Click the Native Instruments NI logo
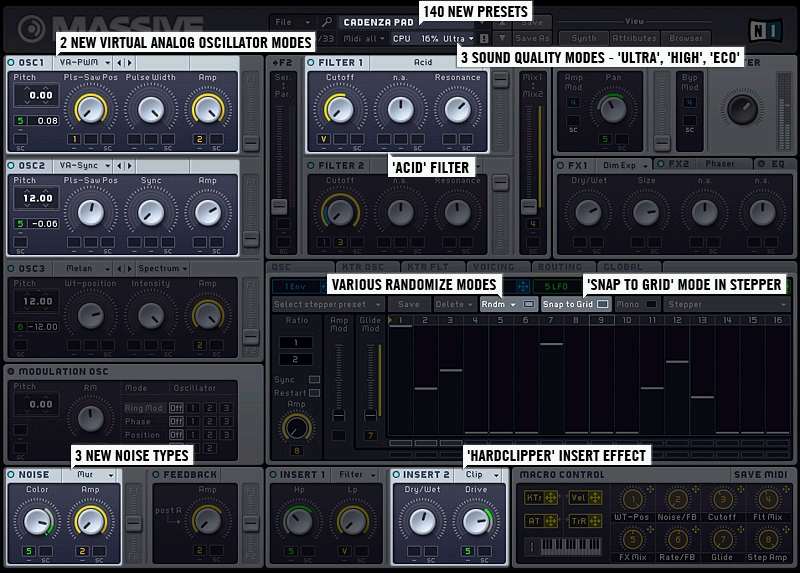 tap(765, 31)
